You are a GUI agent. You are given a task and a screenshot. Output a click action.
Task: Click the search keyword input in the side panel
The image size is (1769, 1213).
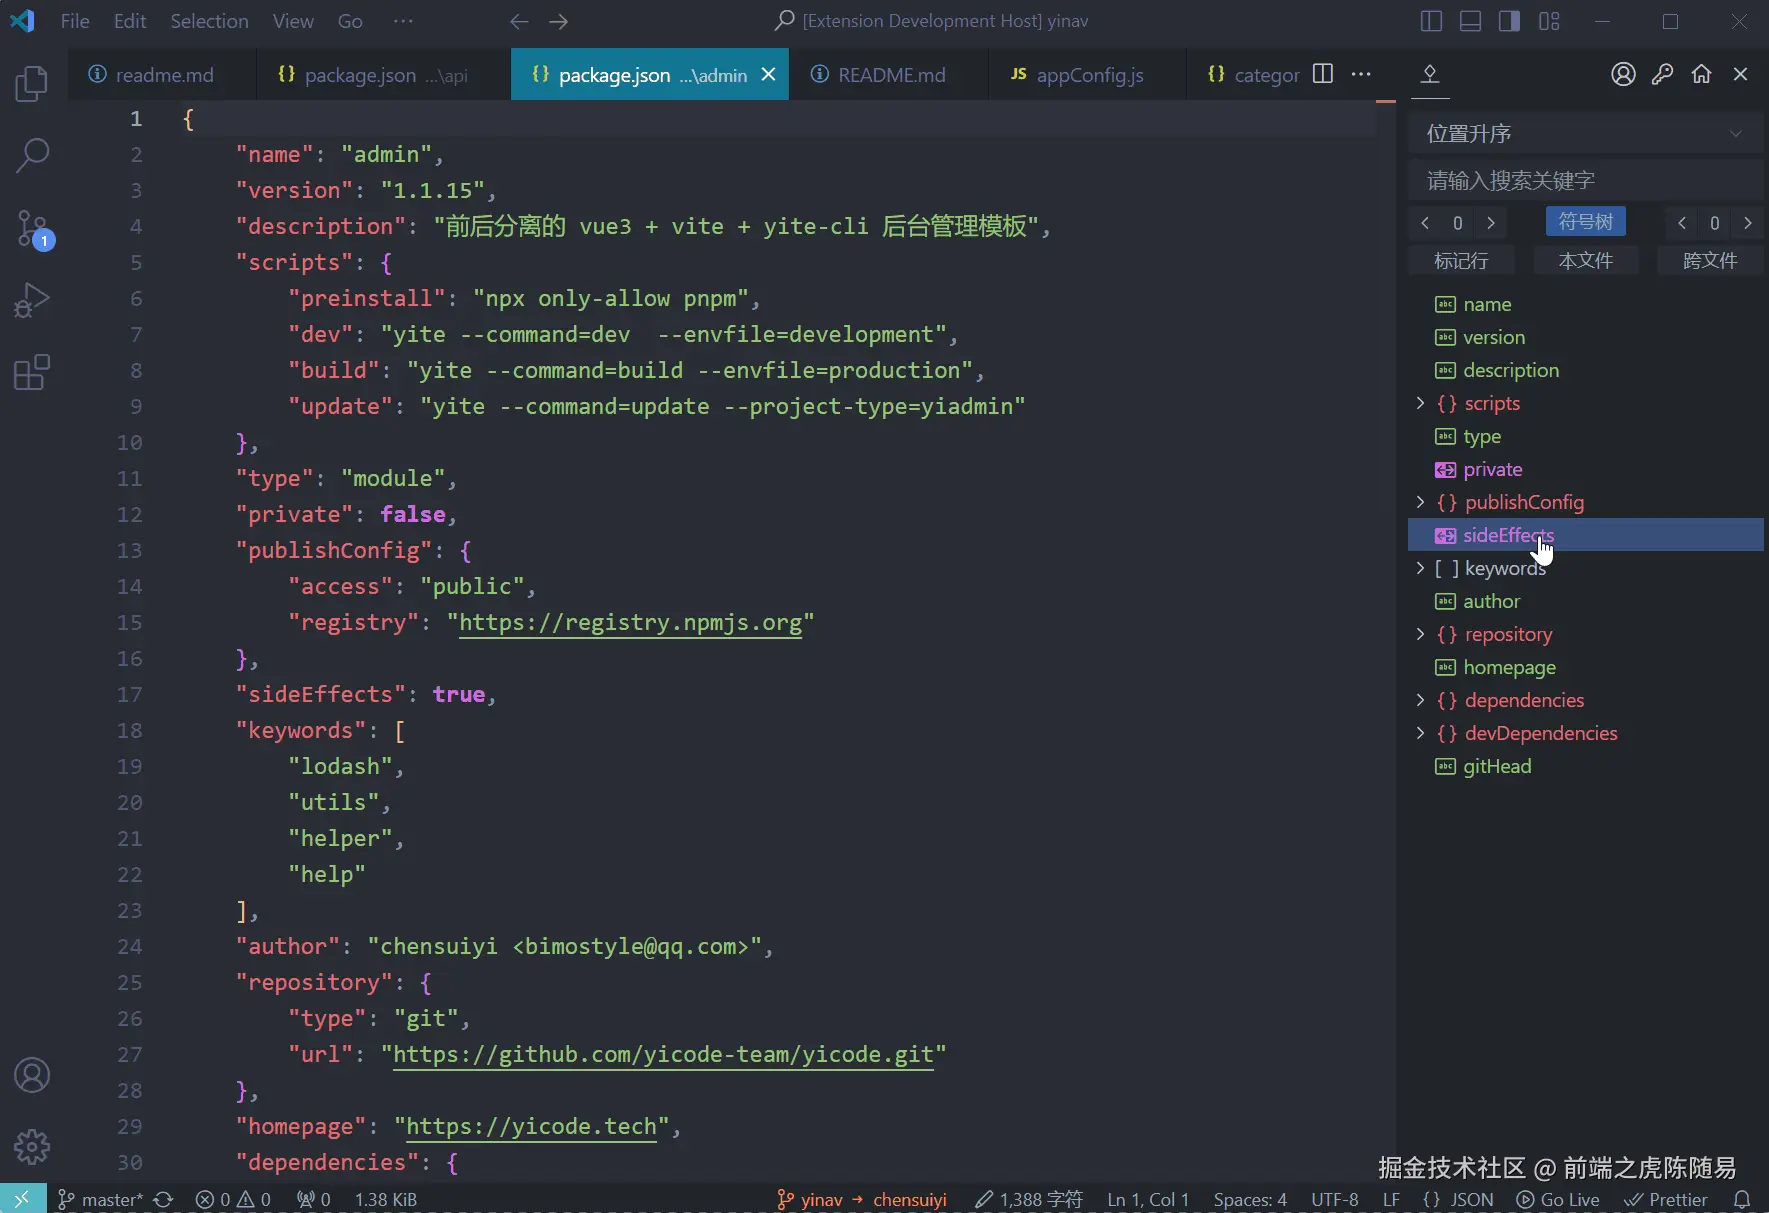[x=1585, y=180]
